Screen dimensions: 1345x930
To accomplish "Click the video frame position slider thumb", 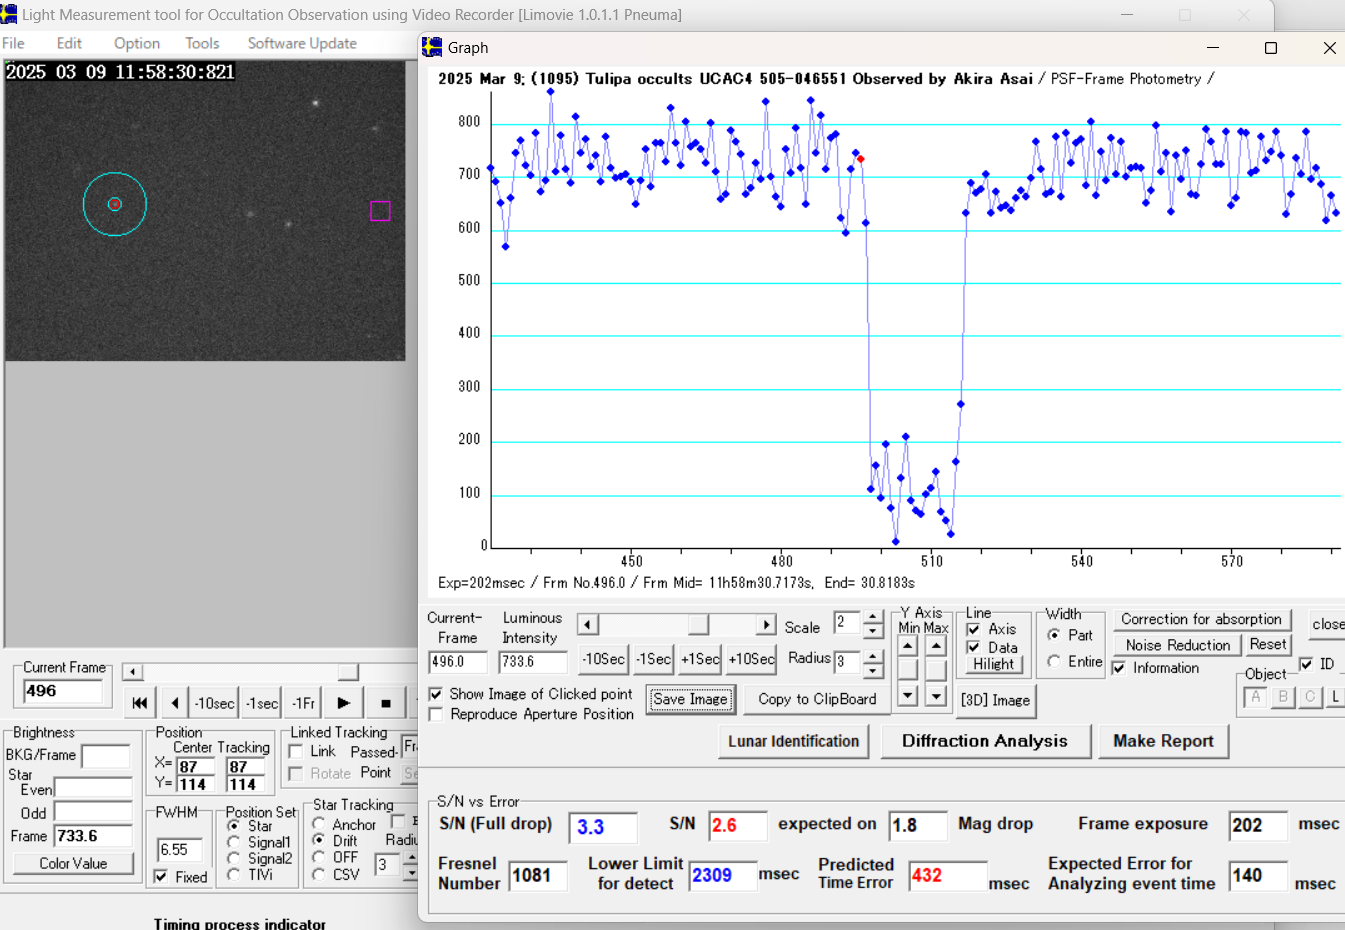I will pos(347,672).
